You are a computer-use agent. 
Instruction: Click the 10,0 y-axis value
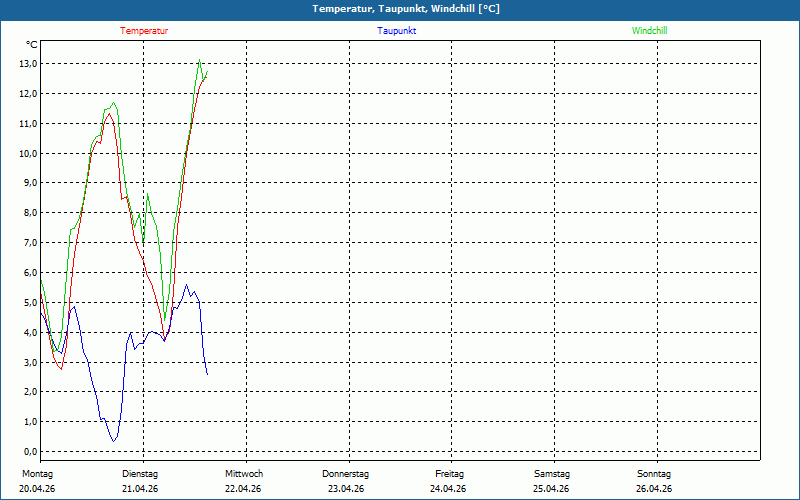coord(28,153)
